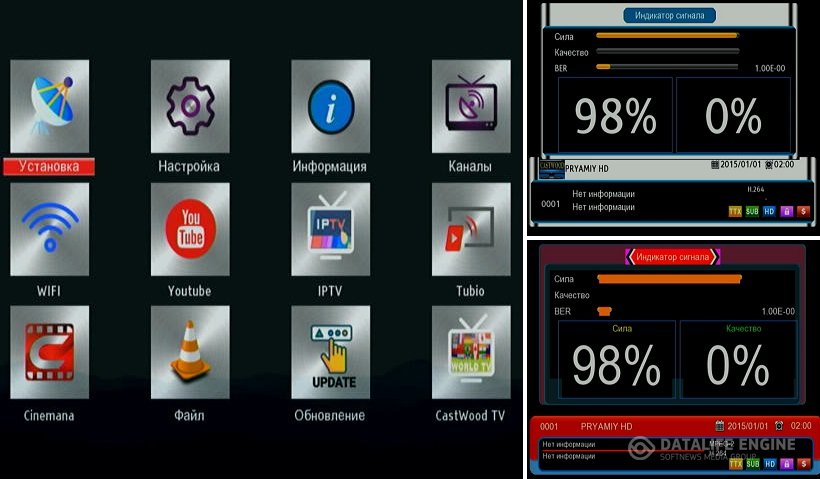The image size is (820, 479).
Task: Click SUB icon in top info bar
Action: (x=752, y=211)
